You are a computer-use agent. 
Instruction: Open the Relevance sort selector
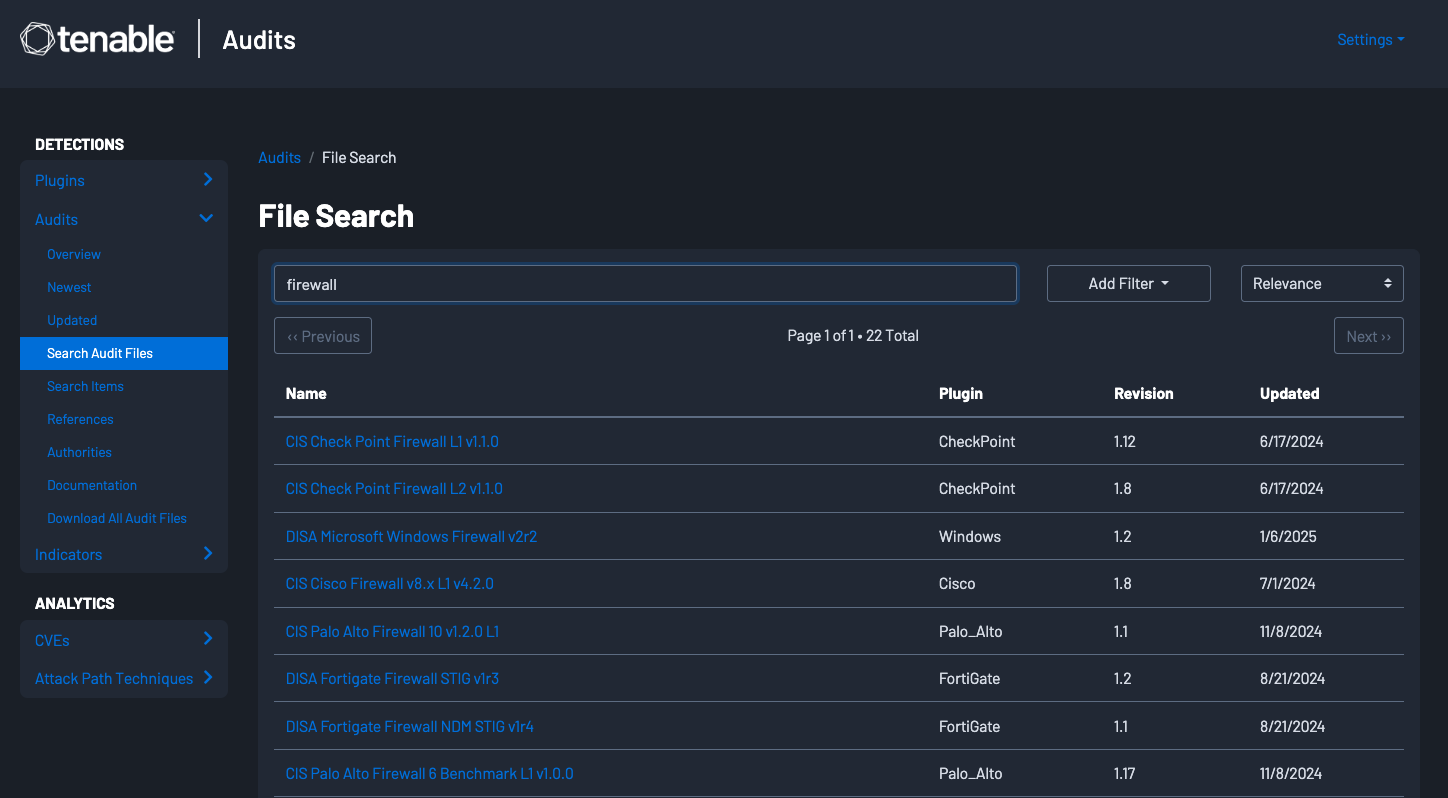(x=1321, y=284)
